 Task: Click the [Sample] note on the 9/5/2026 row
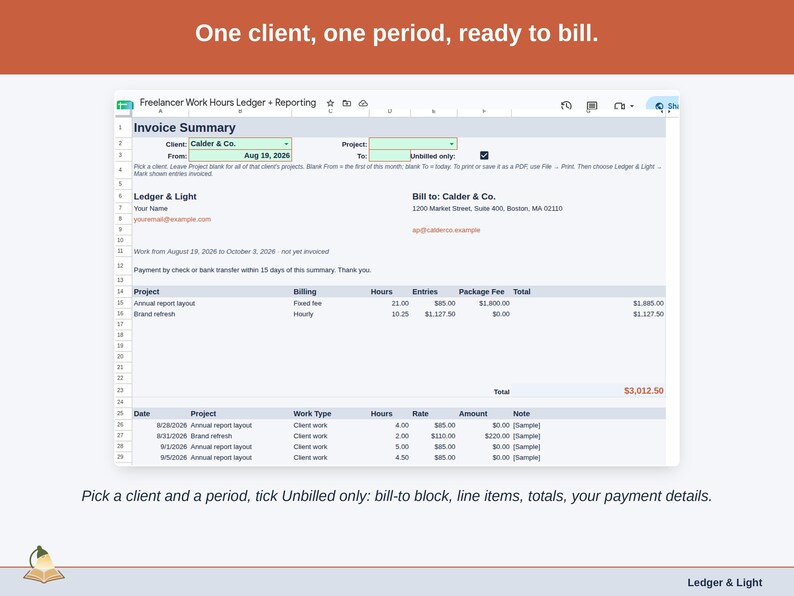(x=527, y=457)
